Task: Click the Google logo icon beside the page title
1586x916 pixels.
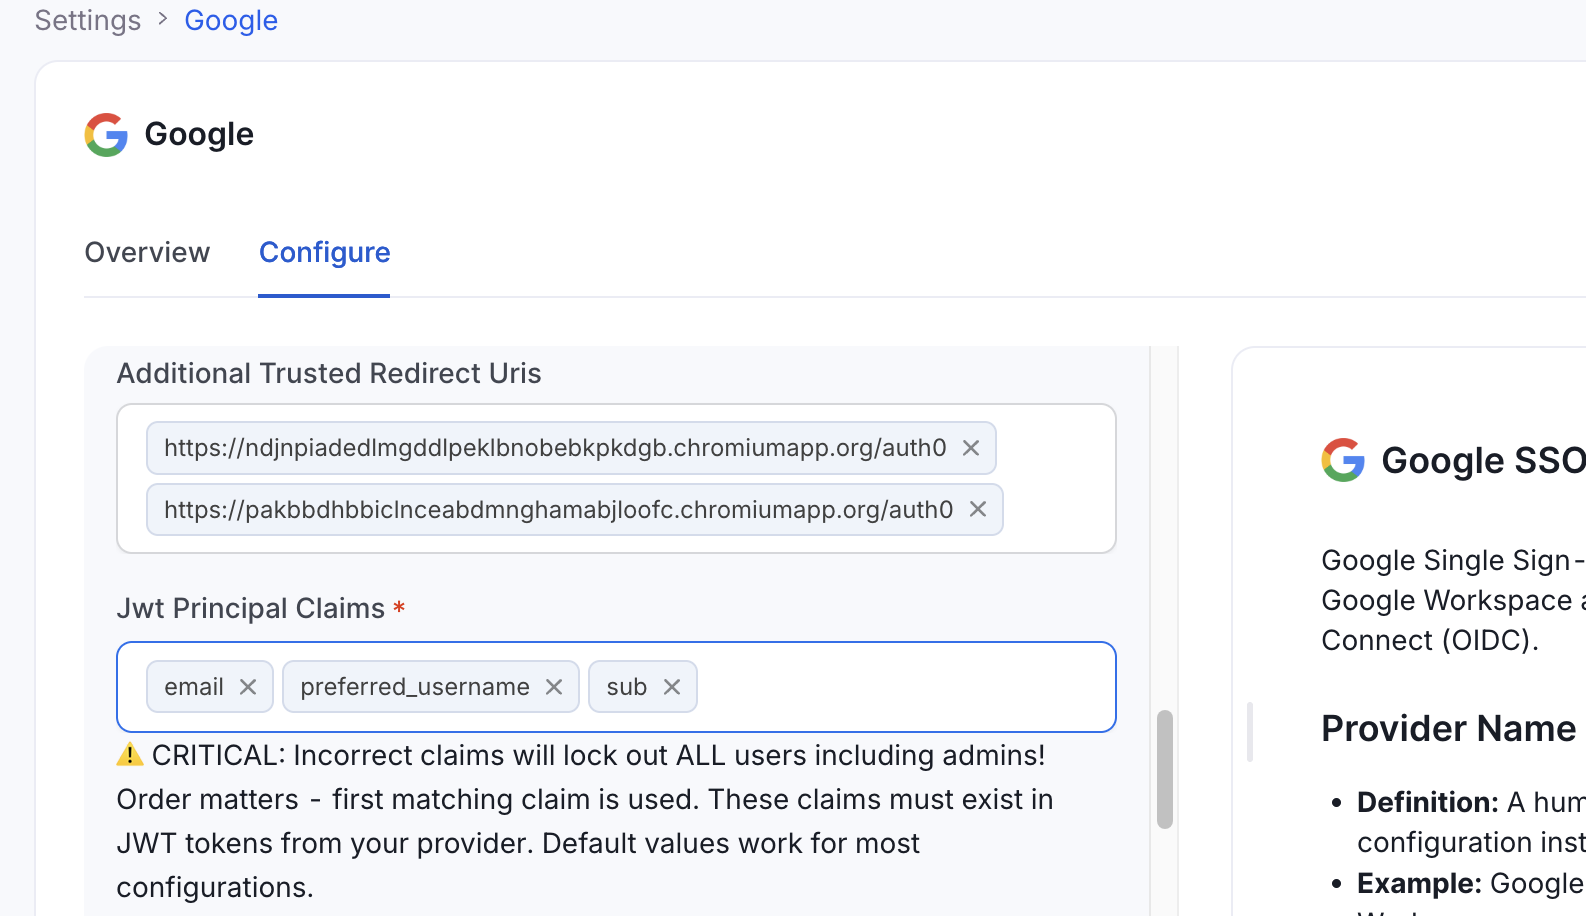Action: [x=106, y=135]
